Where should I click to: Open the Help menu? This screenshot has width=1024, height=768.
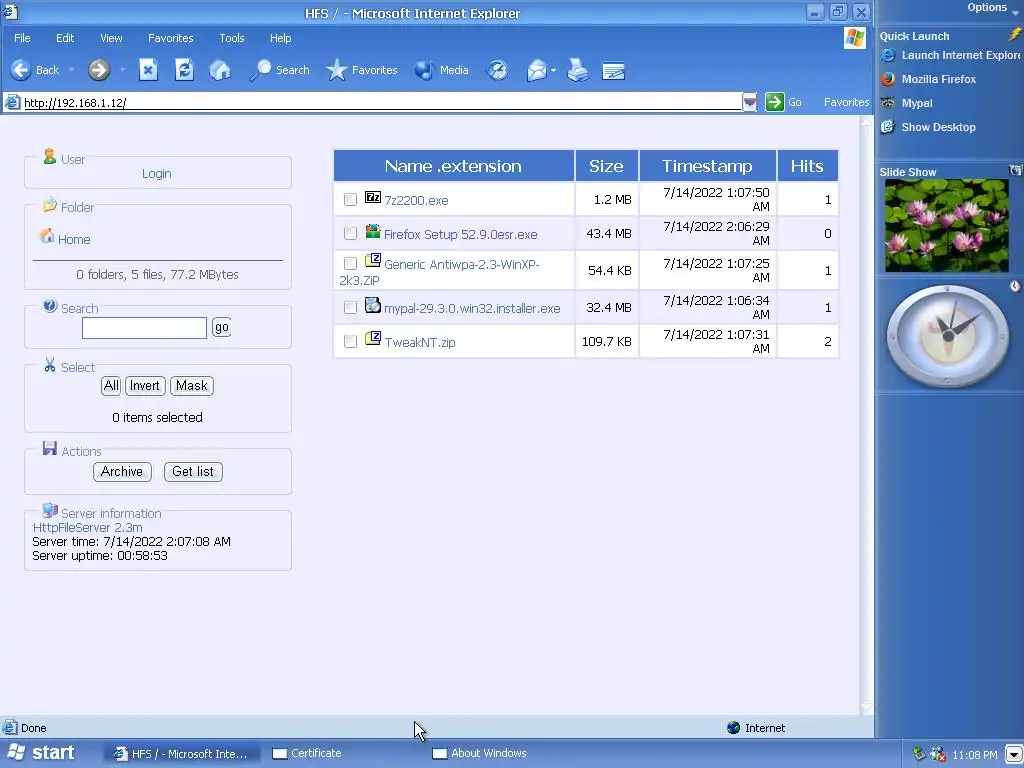click(280, 38)
